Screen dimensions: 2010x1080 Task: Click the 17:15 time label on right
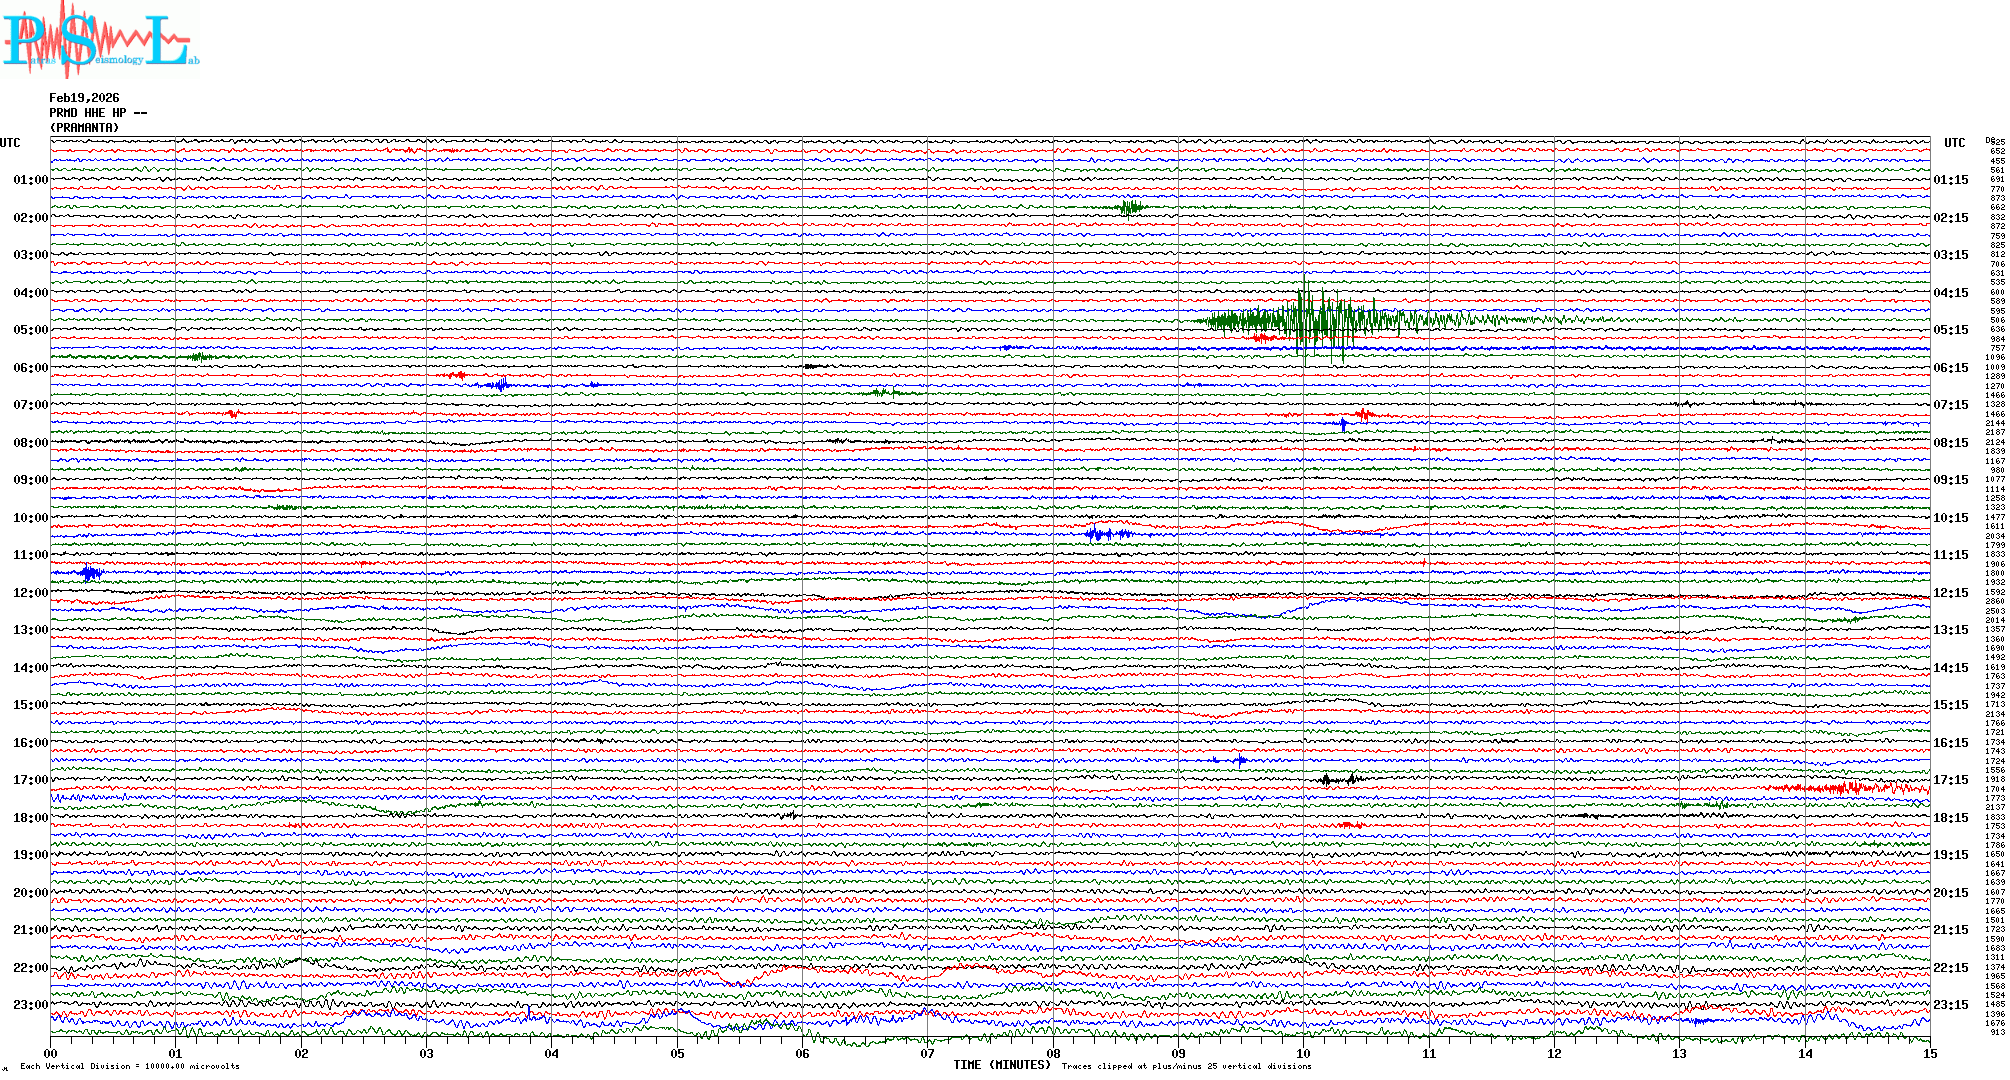pyautogui.click(x=1950, y=780)
